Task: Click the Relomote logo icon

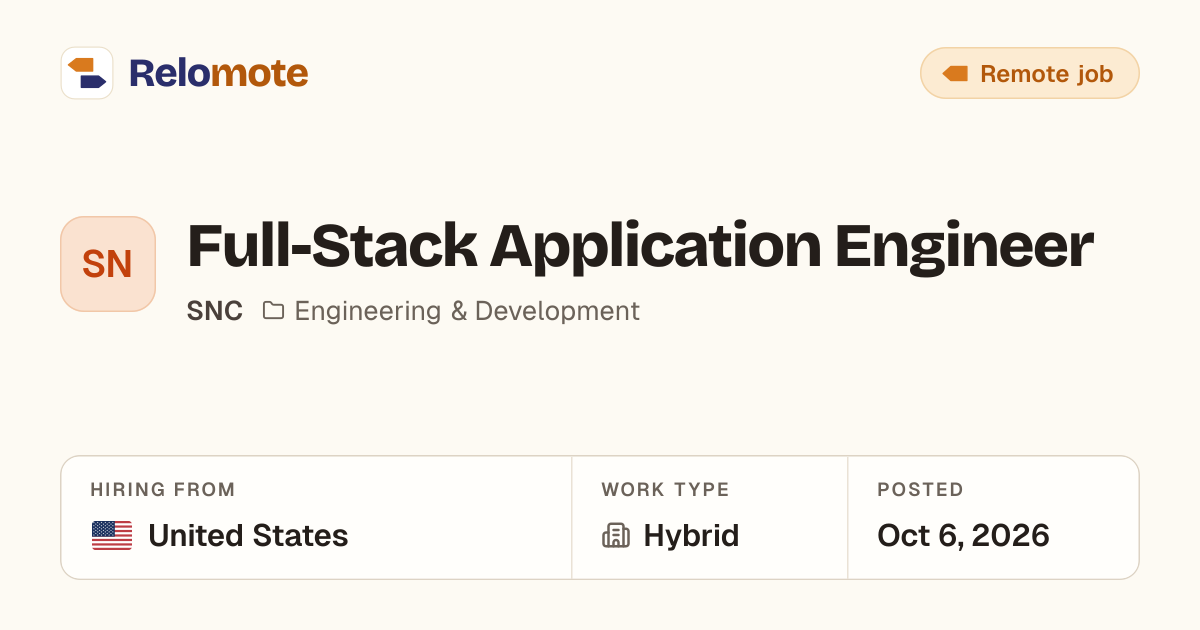Action: pyautogui.click(x=87, y=73)
